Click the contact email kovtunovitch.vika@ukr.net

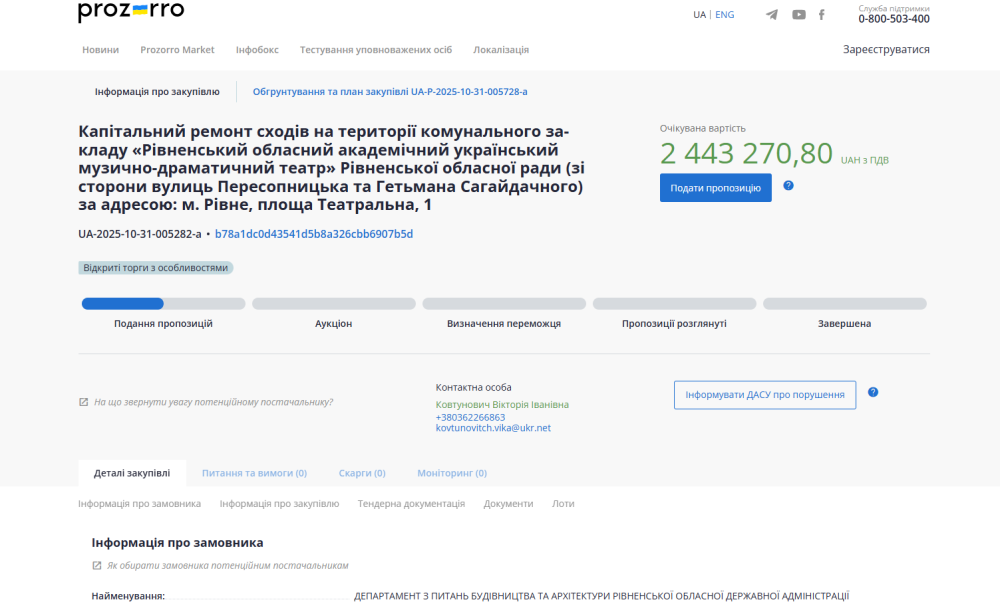[493, 428]
